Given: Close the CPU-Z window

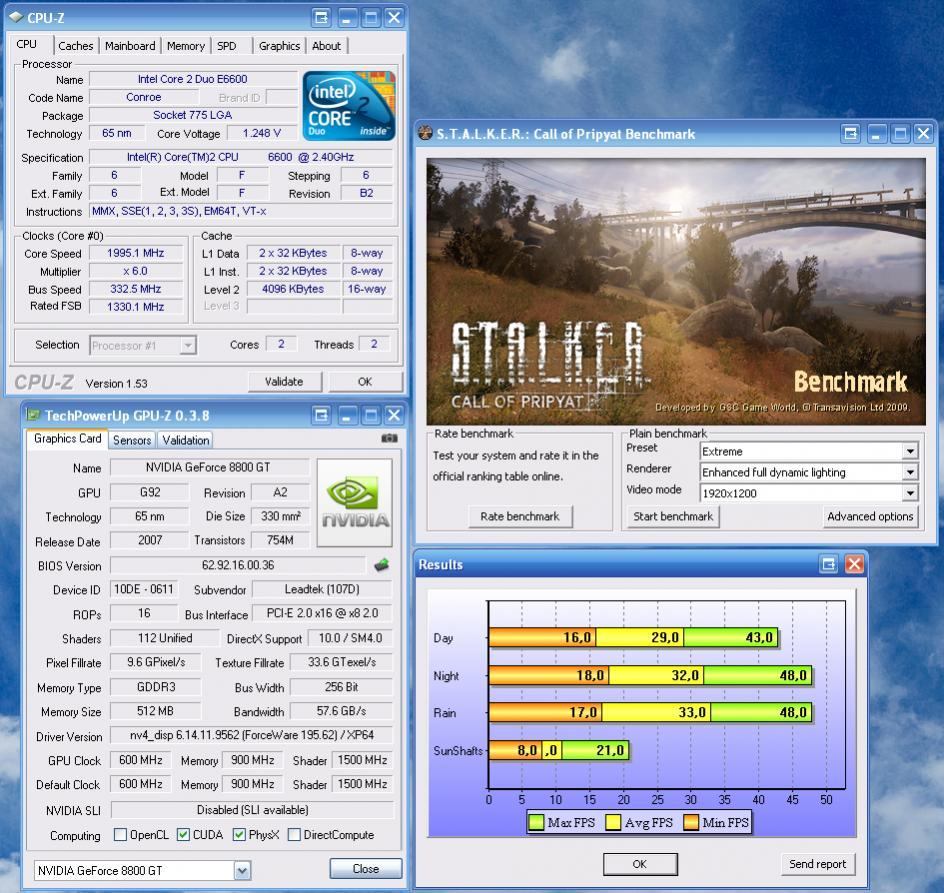Looking at the screenshot, I should (394, 17).
